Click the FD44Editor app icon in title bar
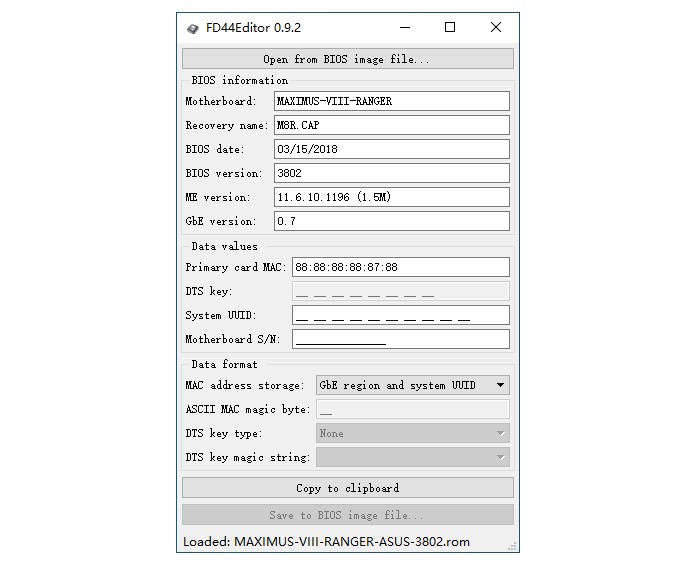 pyautogui.click(x=192, y=28)
